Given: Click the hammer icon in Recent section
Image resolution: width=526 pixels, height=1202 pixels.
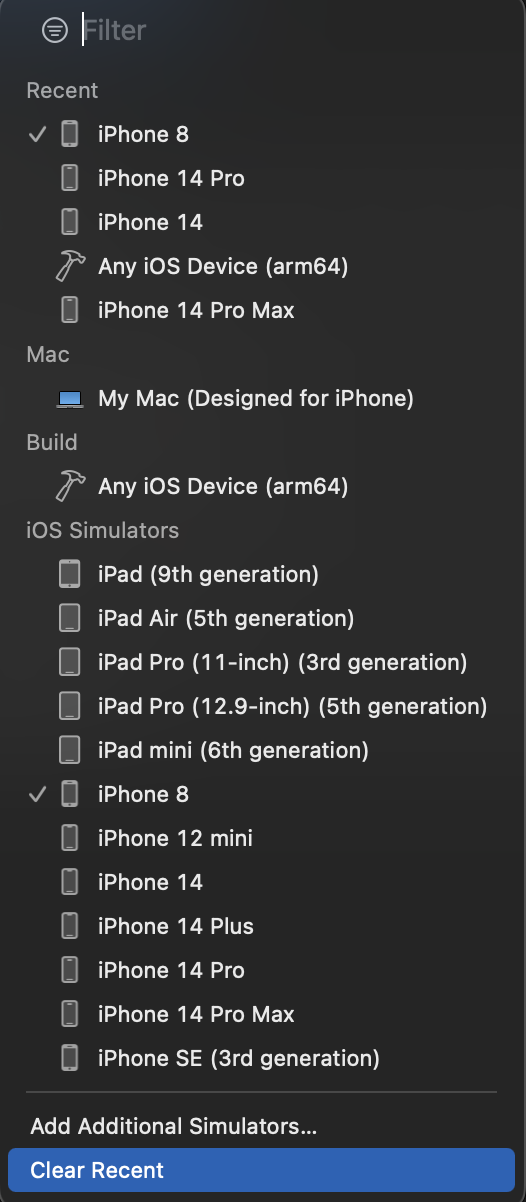Looking at the screenshot, I should (70, 266).
